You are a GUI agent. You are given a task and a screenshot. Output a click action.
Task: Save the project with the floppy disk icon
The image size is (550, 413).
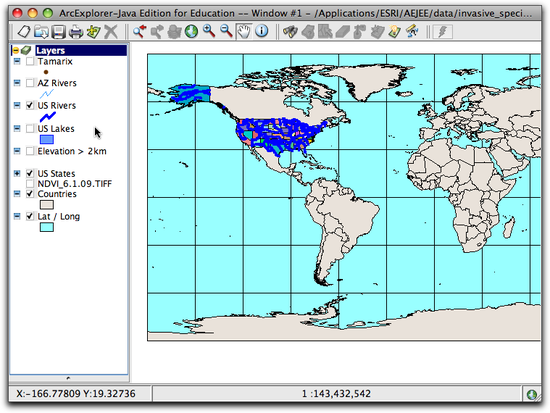click(x=58, y=32)
